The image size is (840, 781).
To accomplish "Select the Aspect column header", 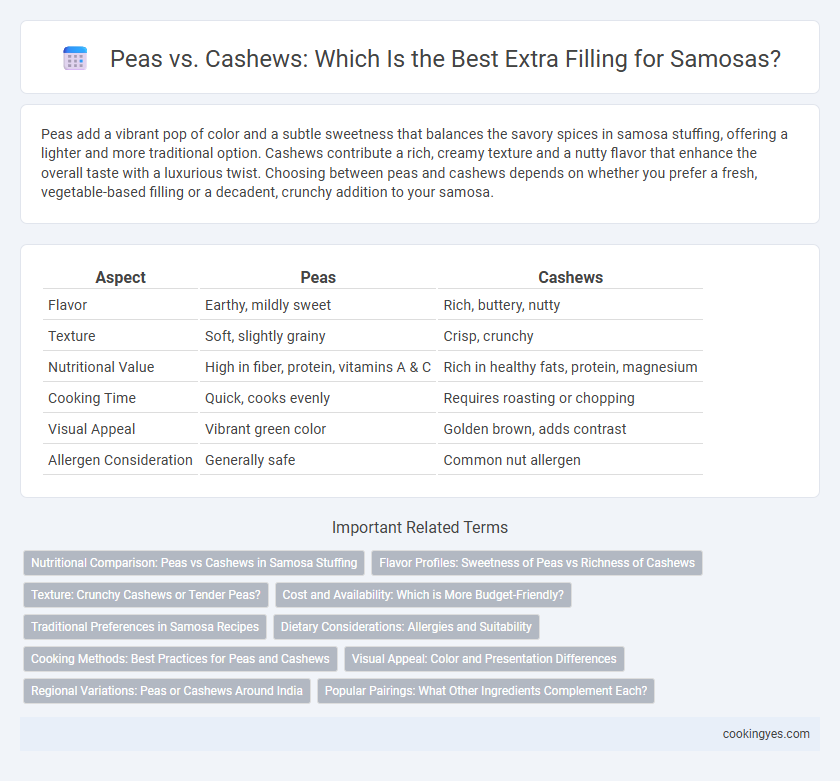I will coord(121,277).
